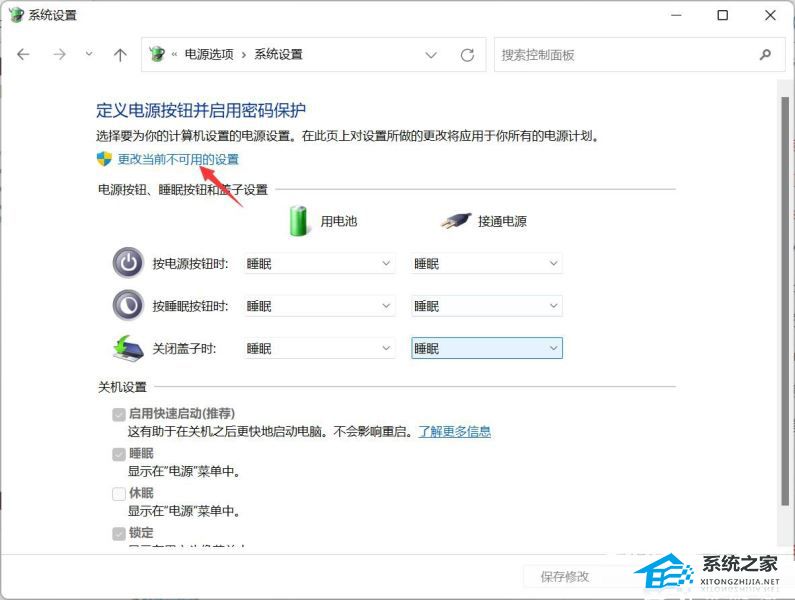Viewport: 795px width, 600px height.
Task: Click 更改当前不可用的设置 link
Action: coord(178,159)
